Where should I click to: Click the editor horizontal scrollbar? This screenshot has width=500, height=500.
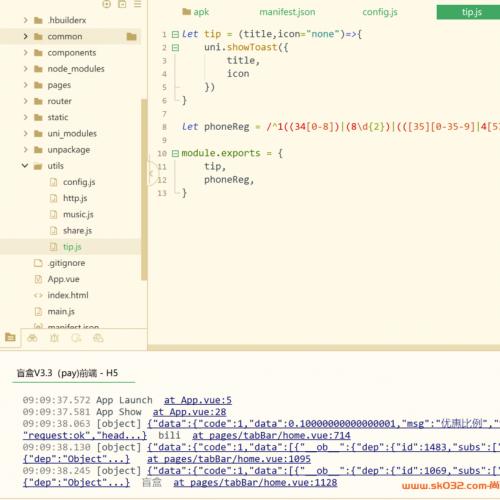coord(324,348)
